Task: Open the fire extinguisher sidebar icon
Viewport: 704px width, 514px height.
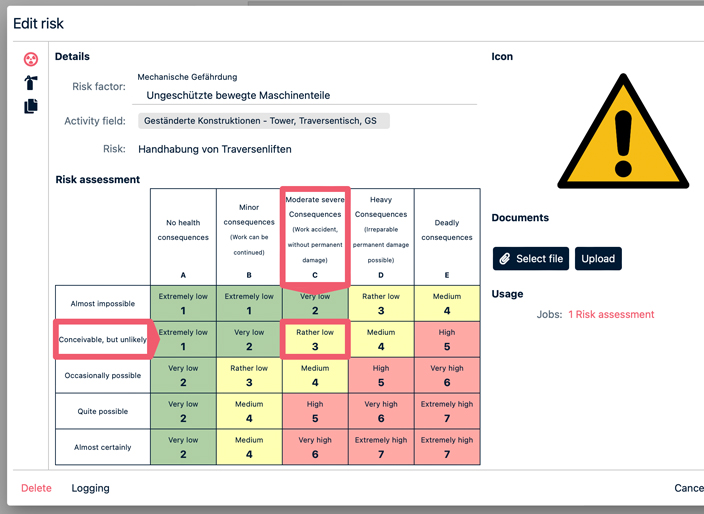Action: pos(31,83)
